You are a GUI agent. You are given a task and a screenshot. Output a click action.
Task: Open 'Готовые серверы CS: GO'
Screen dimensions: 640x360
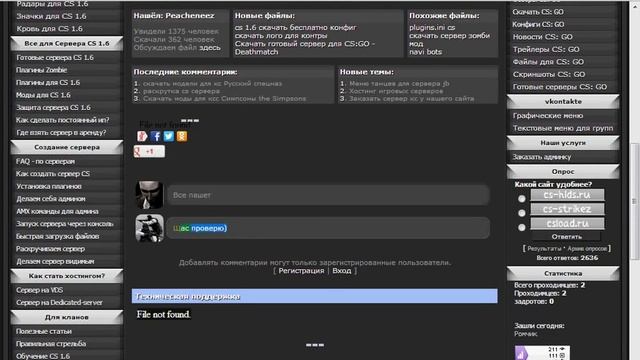560,87
